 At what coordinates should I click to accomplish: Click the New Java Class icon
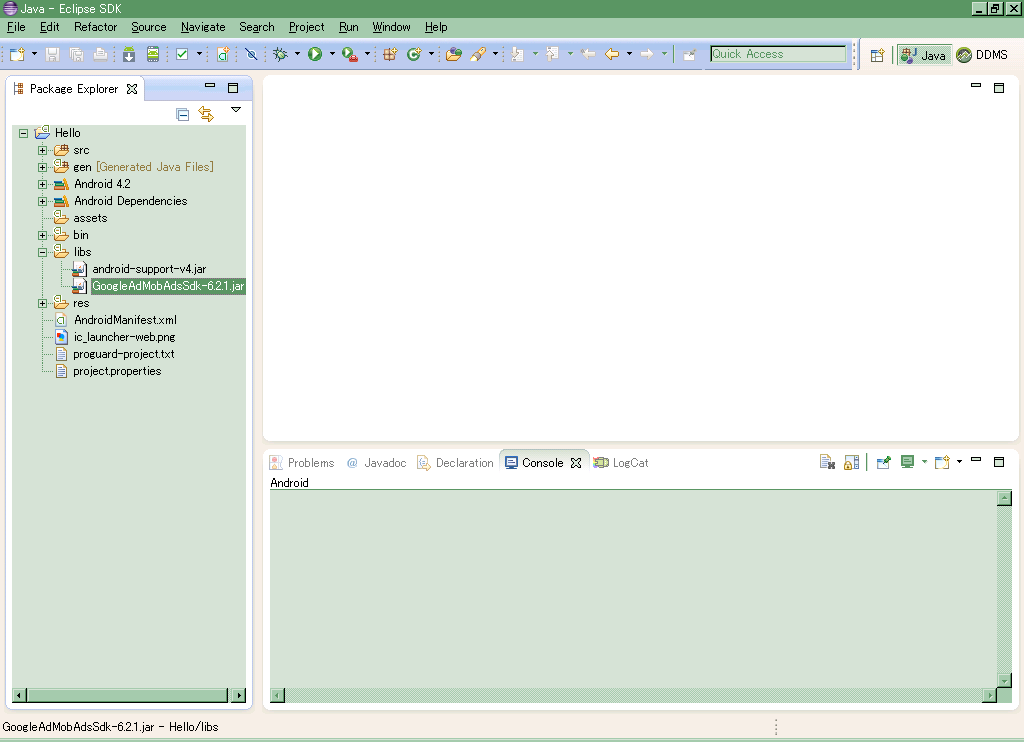(x=413, y=54)
